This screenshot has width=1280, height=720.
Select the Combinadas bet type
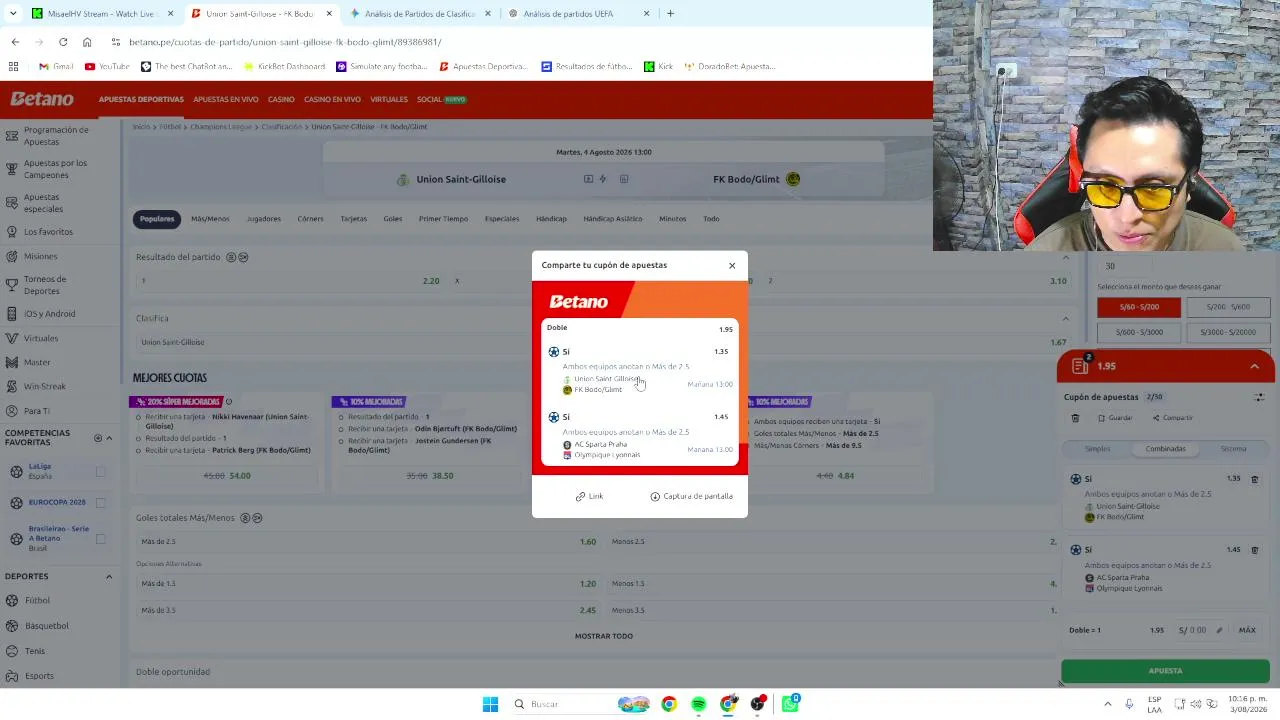click(x=1165, y=449)
